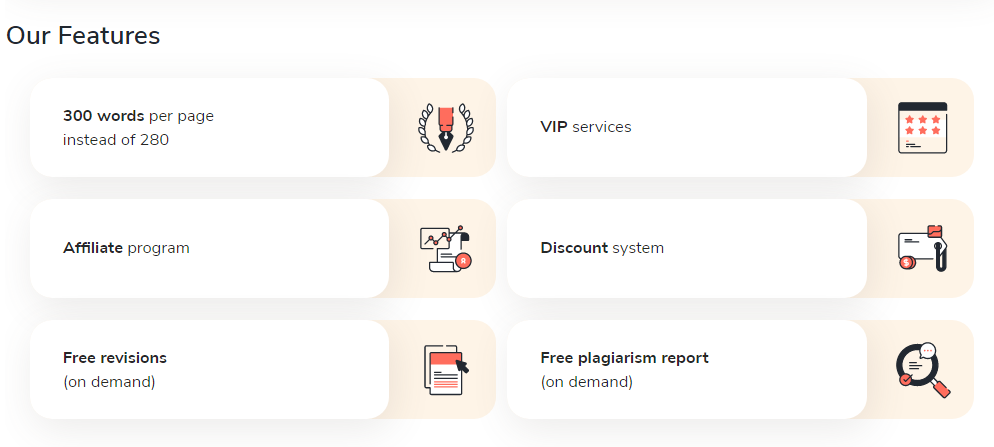Image resolution: width=994 pixels, height=447 pixels.
Task: Select the Free revisions feature card
Action: pos(262,370)
